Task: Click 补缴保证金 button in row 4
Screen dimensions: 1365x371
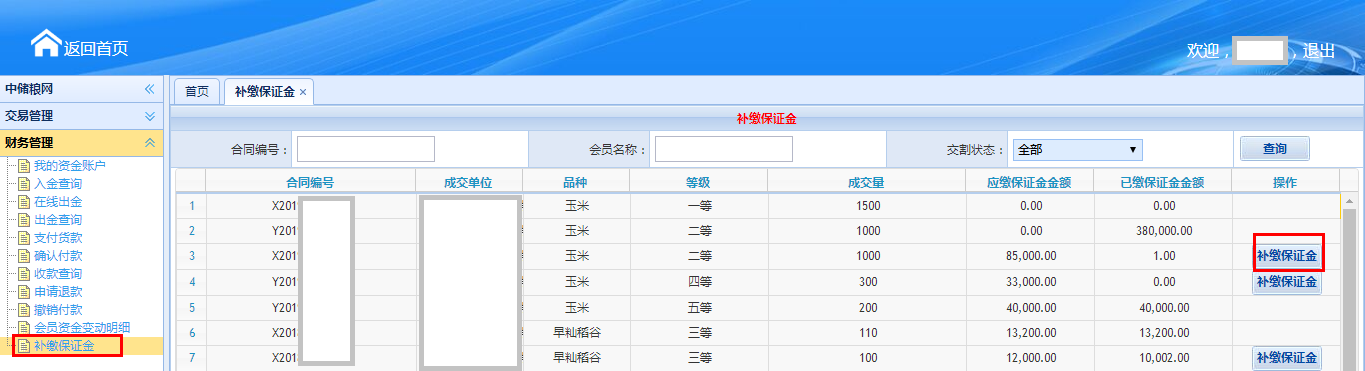Action: pyautogui.click(x=1287, y=282)
